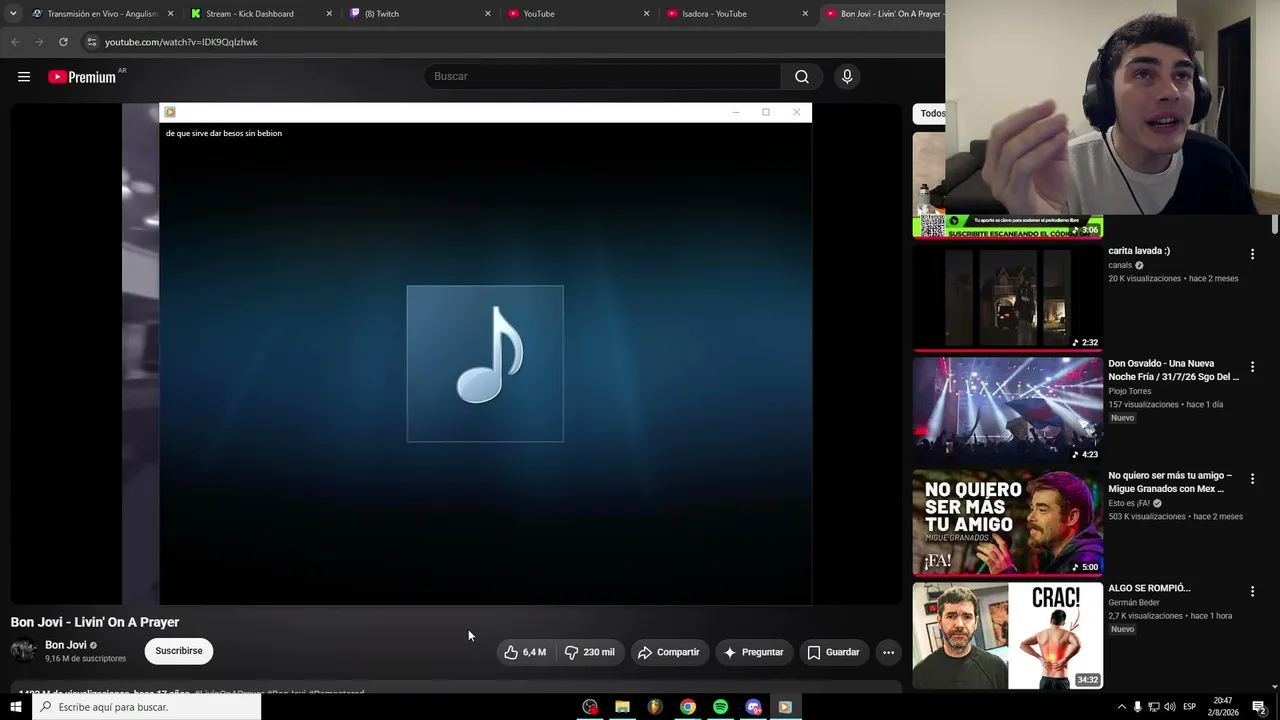Show hidden system tray icons

tap(1121, 707)
